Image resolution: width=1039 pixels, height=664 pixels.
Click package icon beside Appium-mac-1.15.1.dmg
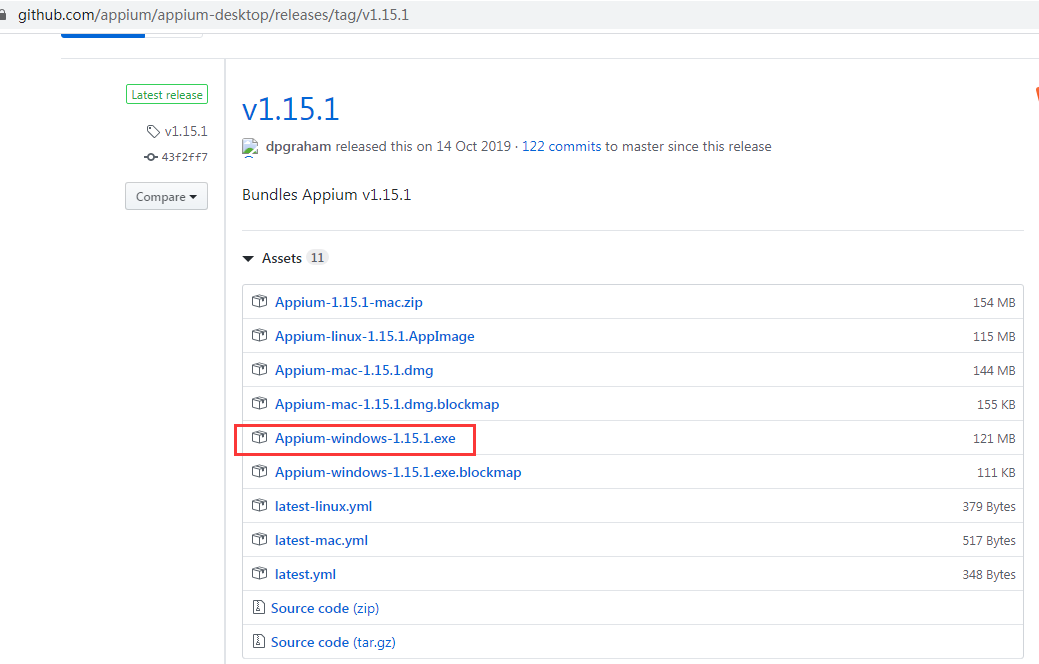pos(259,369)
